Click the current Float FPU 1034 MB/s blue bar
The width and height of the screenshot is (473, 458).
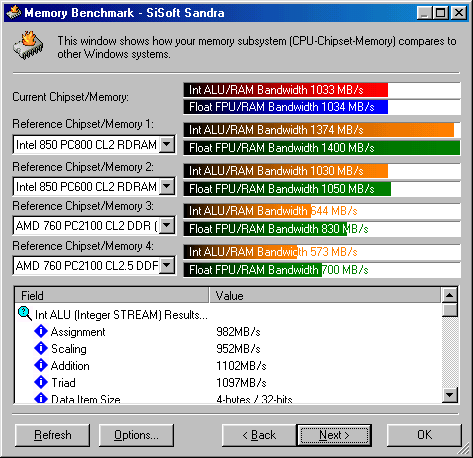[x=286, y=107]
